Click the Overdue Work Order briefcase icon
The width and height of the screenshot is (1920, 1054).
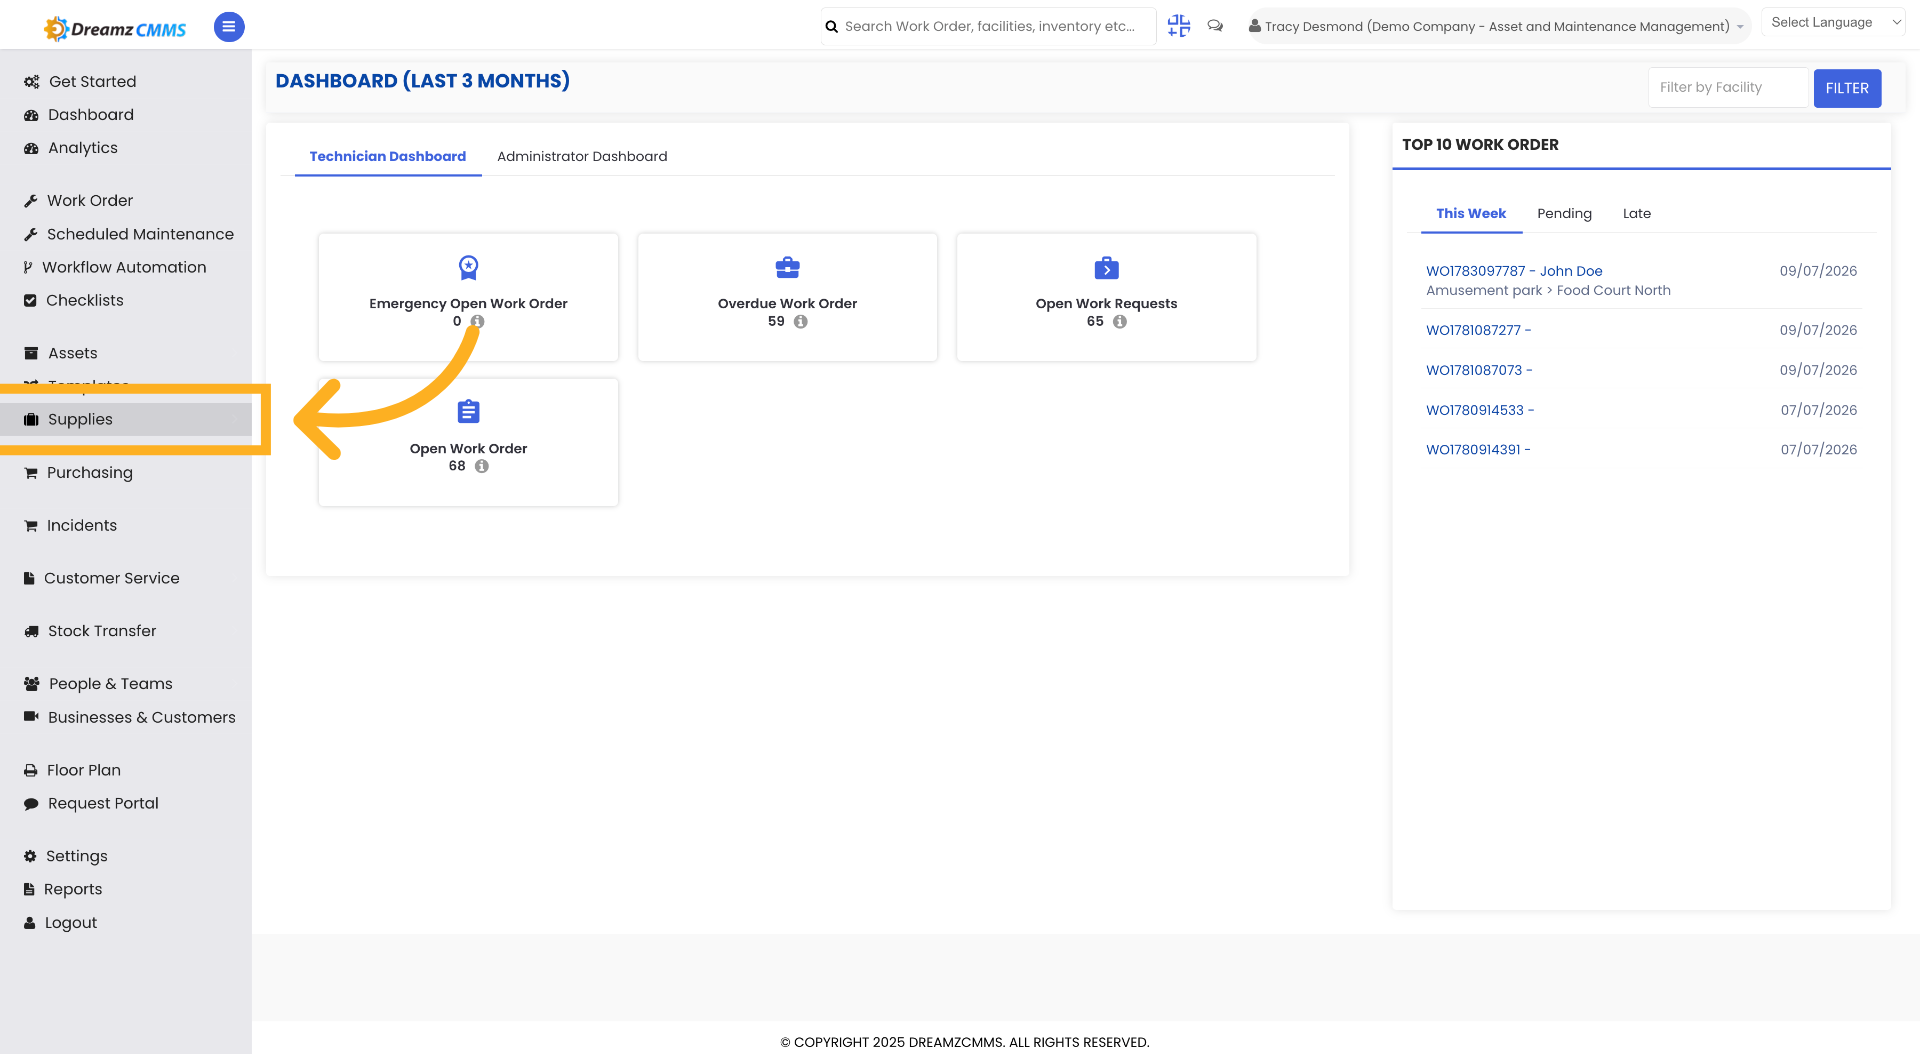(788, 267)
